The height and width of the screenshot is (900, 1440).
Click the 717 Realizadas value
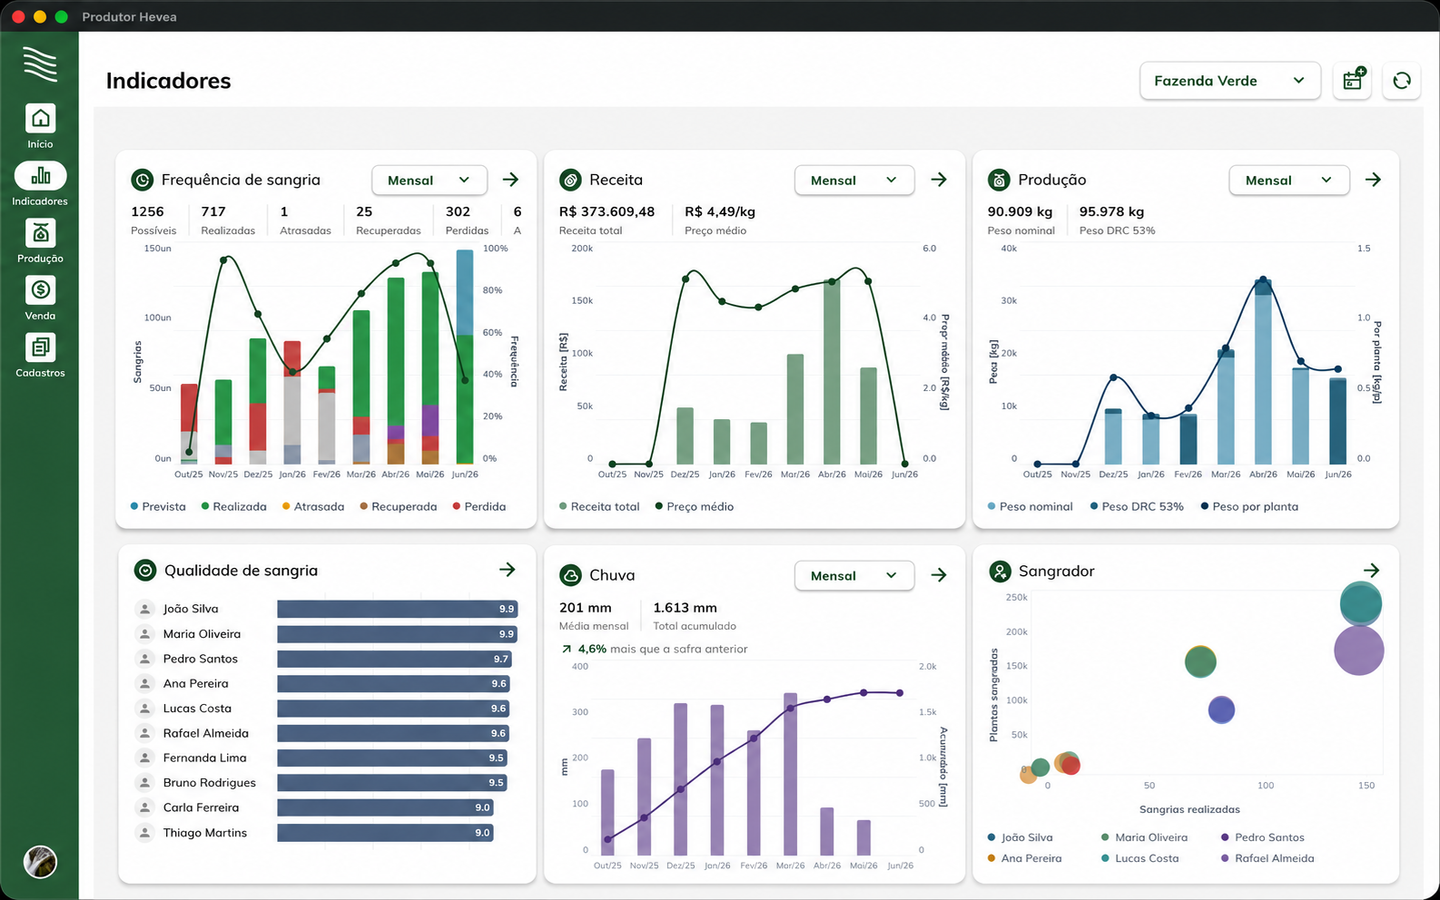click(213, 212)
